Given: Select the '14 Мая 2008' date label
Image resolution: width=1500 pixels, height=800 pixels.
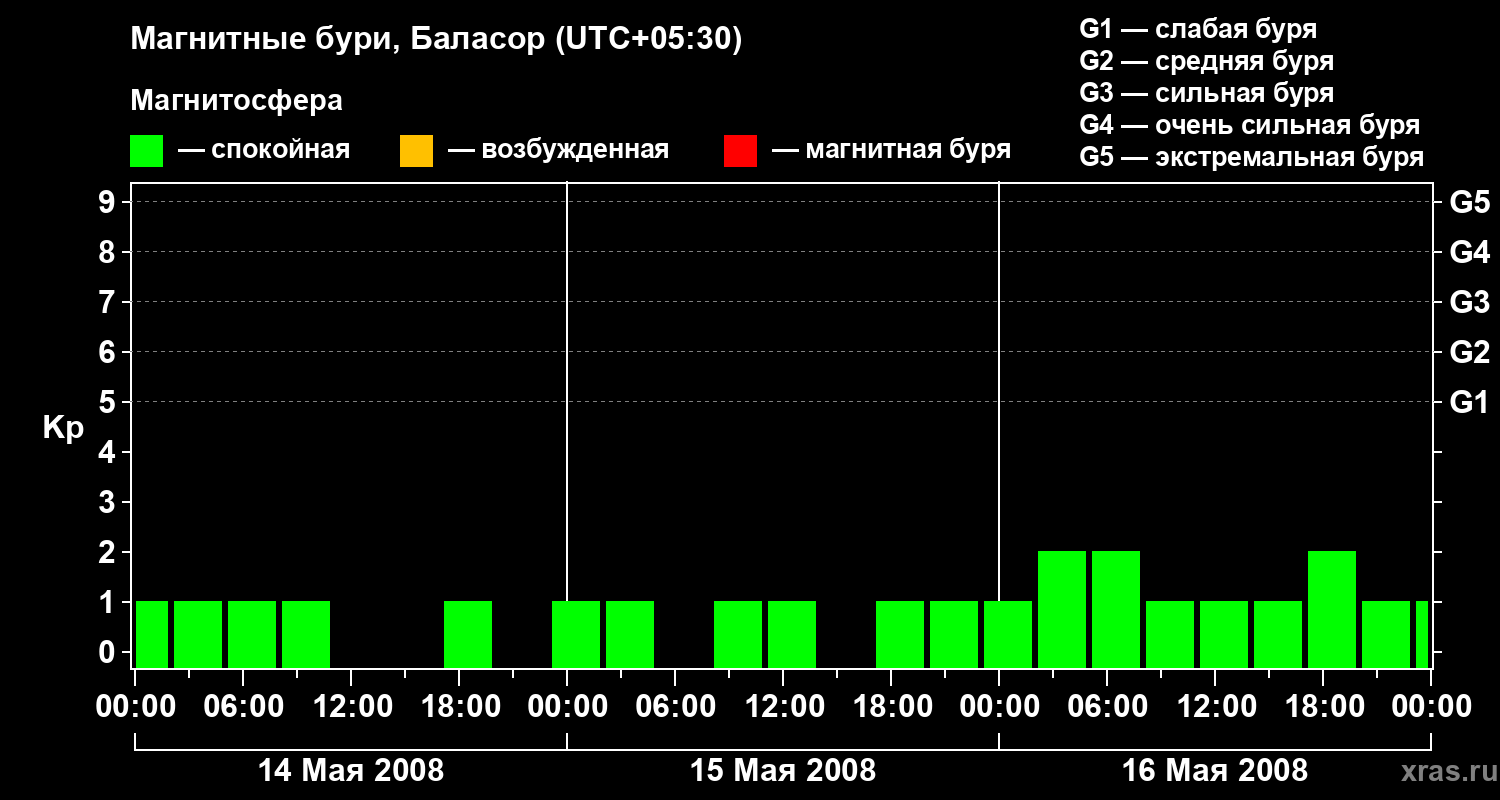Looking at the screenshot, I should pyautogui.click(x=351, y=771).
